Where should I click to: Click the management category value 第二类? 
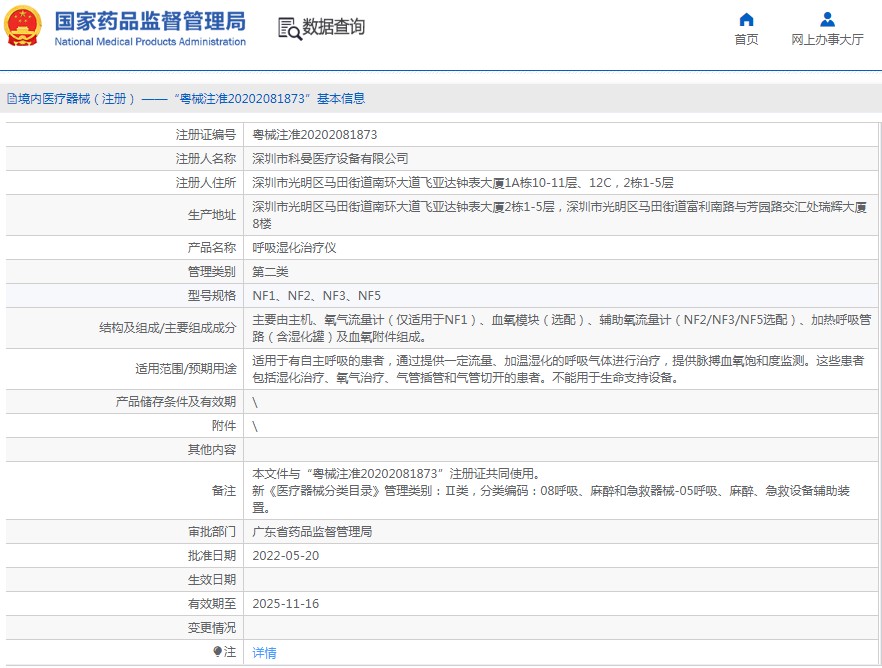pos(270,272)
